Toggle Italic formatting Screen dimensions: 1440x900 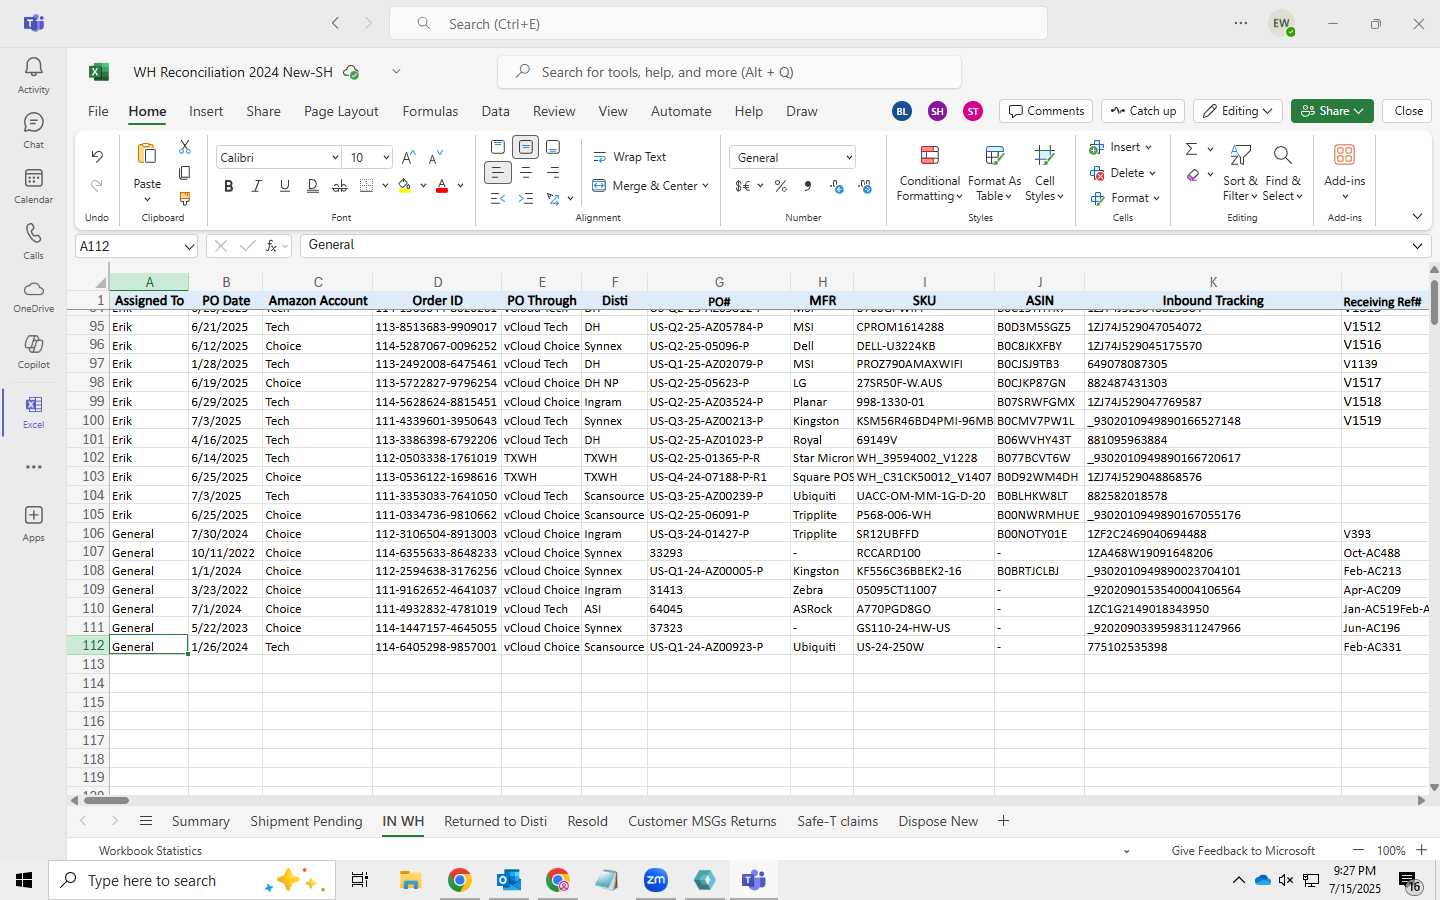coord(257,186)
